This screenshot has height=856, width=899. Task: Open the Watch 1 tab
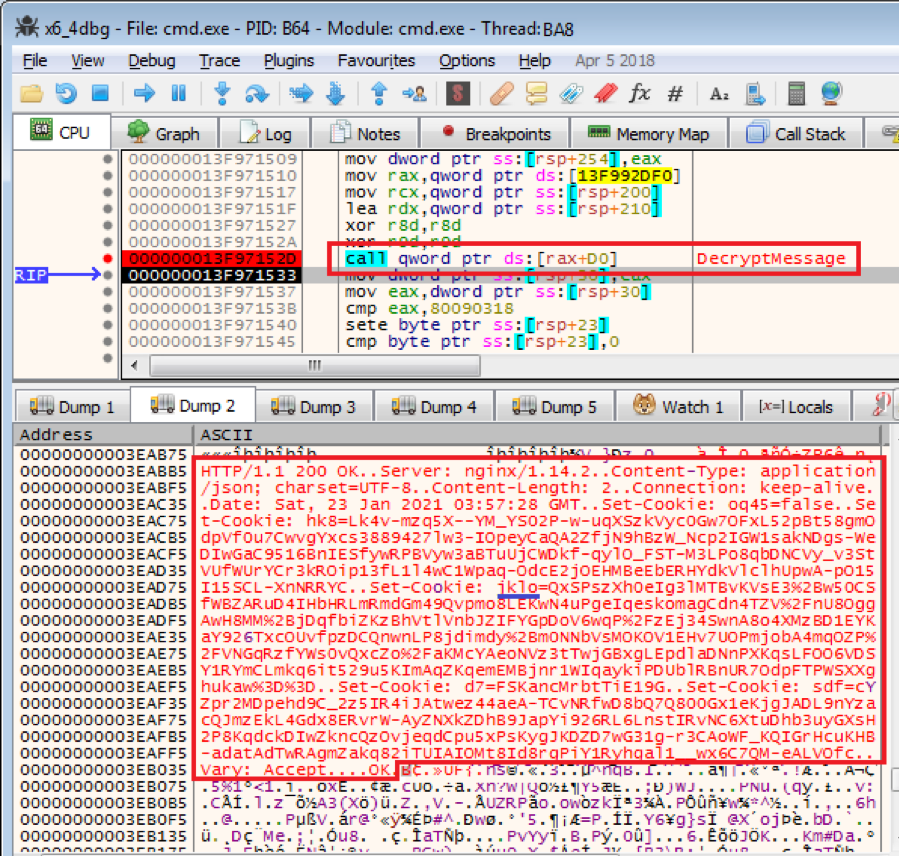(680, 407)
